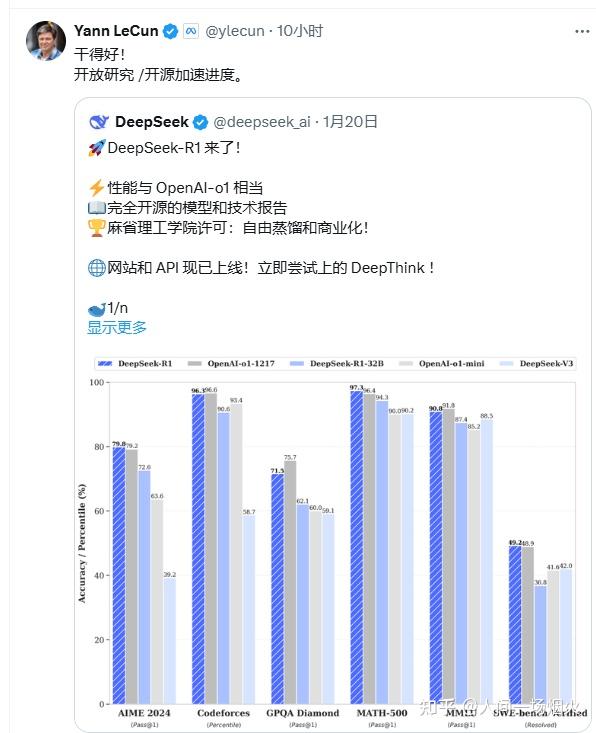This screenshot has height=733, width=596.
Task: Expand the quoted tweet via 显示更多
Action: [x=117, y=327]
